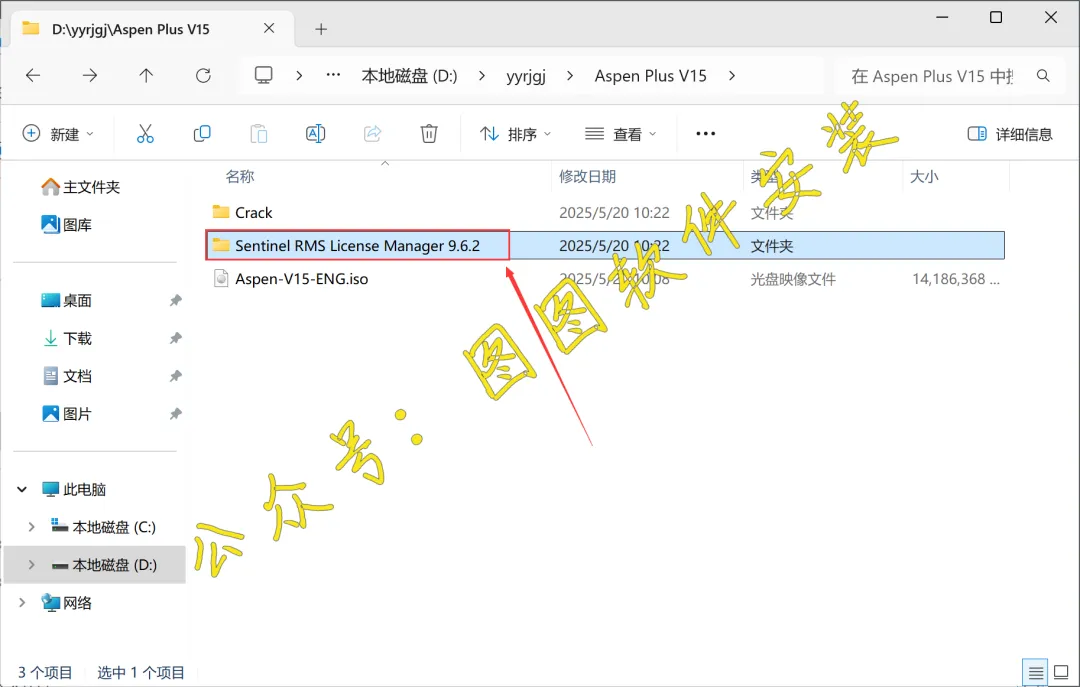Select the Crack folder
This screenshot has height=687, width=1080.
(253, 212)
